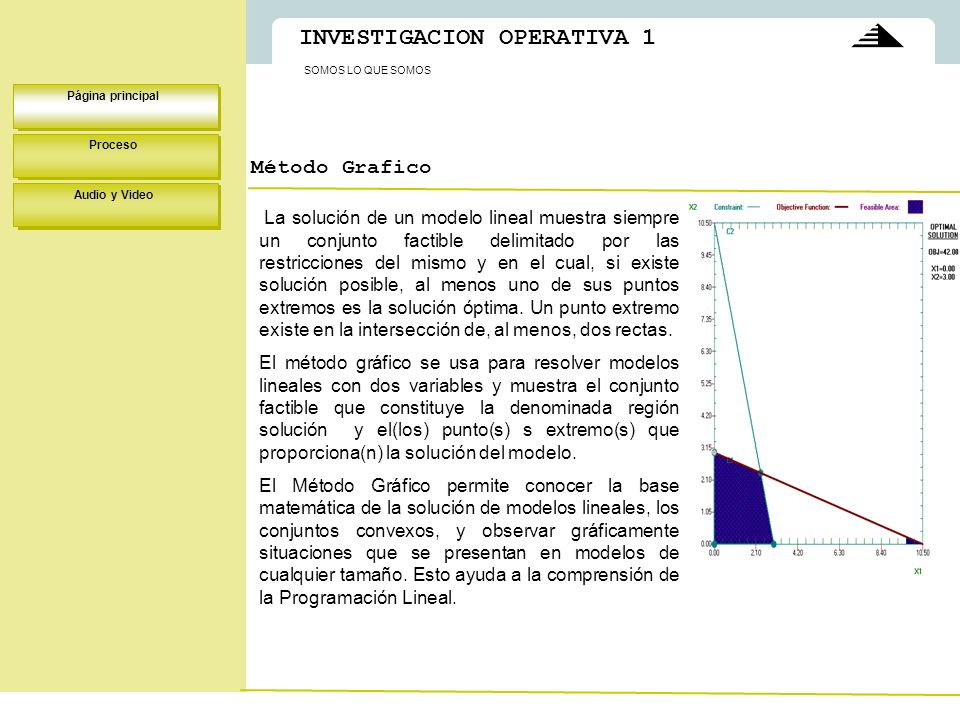
Task: Click the linear programming graph image
Action: [x=822, y=388]
